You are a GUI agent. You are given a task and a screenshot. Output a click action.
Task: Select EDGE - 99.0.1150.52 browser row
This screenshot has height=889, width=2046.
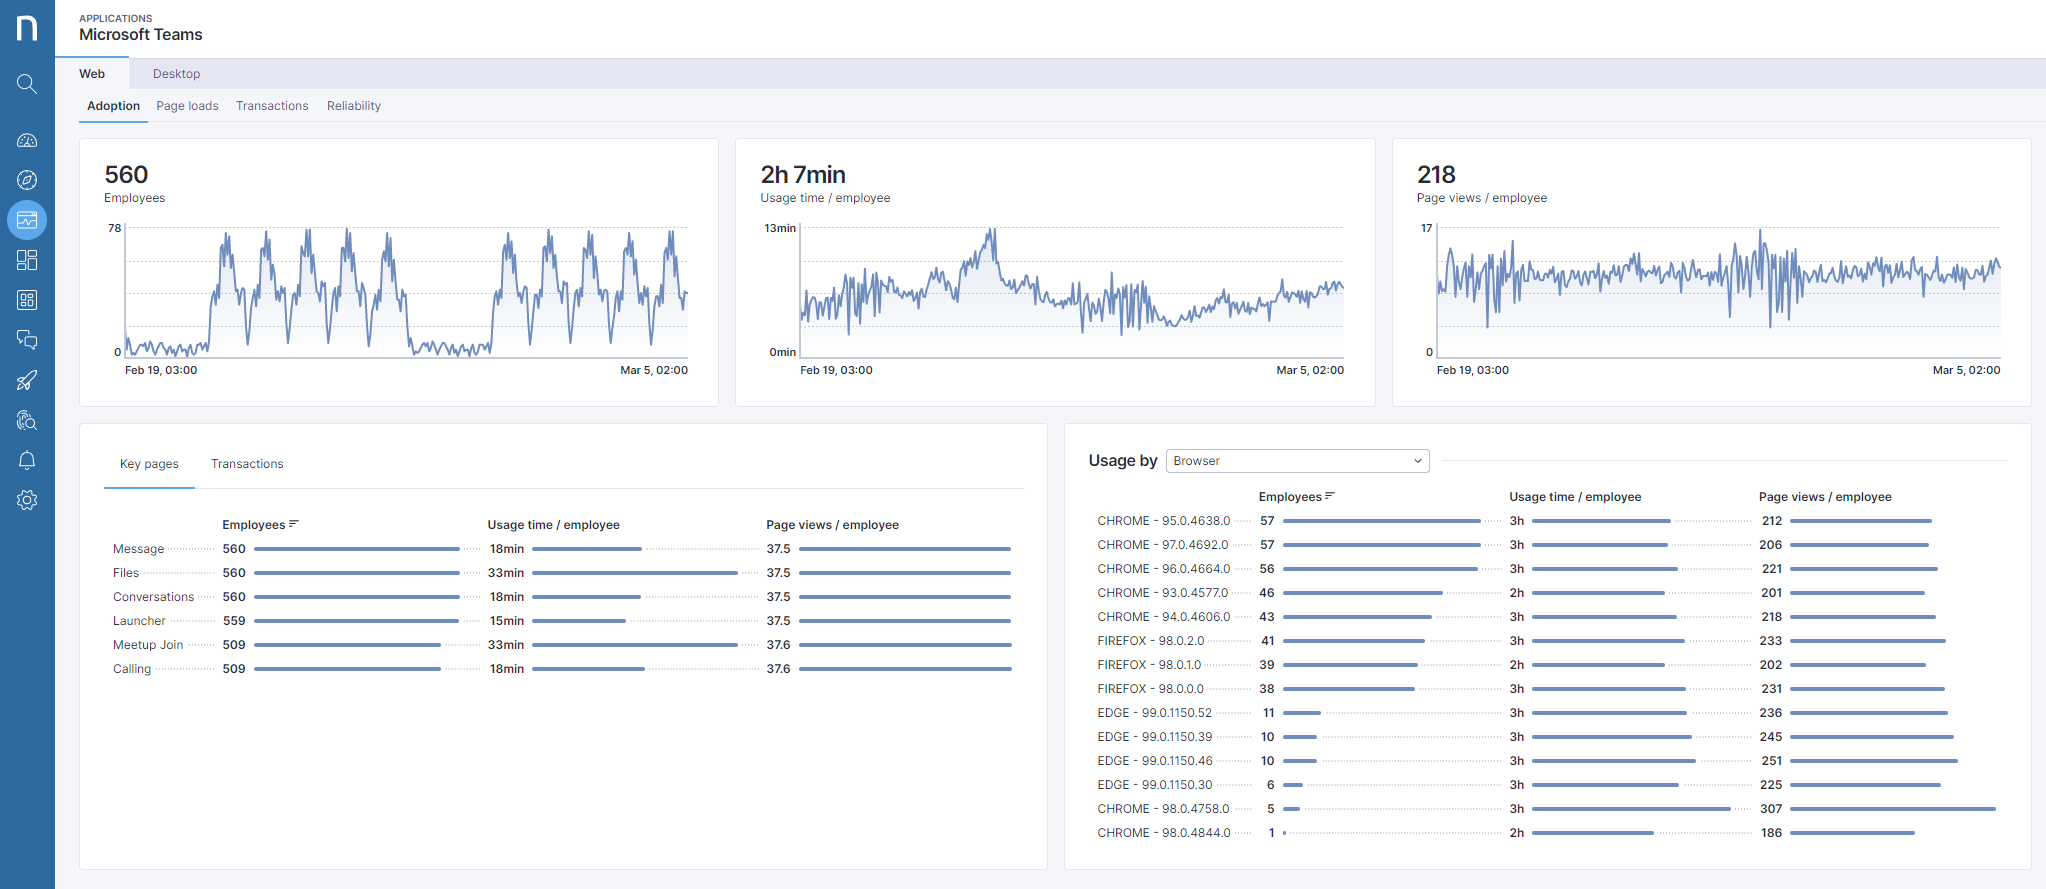tap(1547, 713)
